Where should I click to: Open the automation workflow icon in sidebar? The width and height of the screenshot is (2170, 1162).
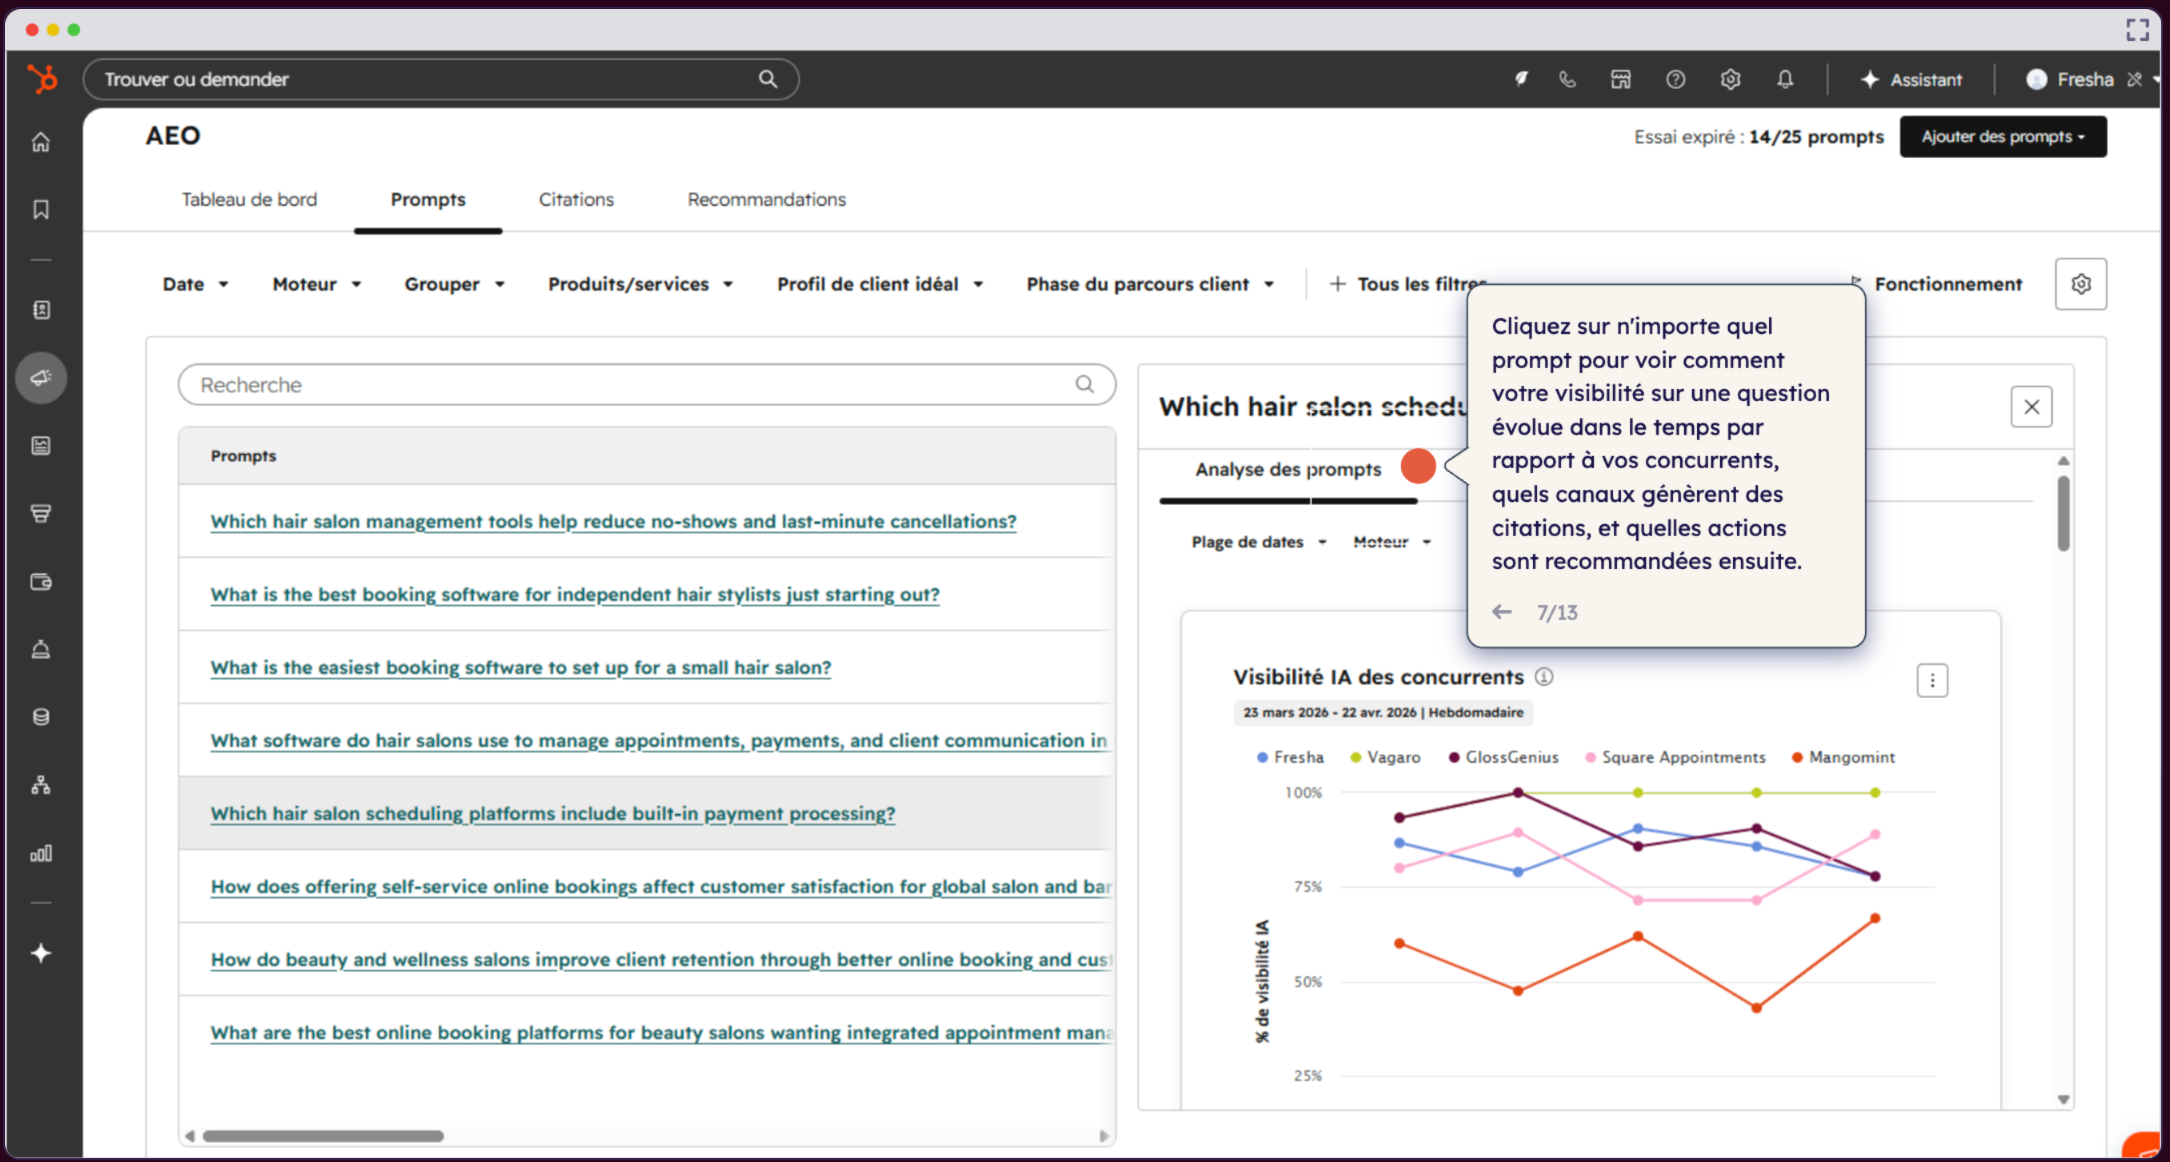pyautogui.click(x=41, y=785)
